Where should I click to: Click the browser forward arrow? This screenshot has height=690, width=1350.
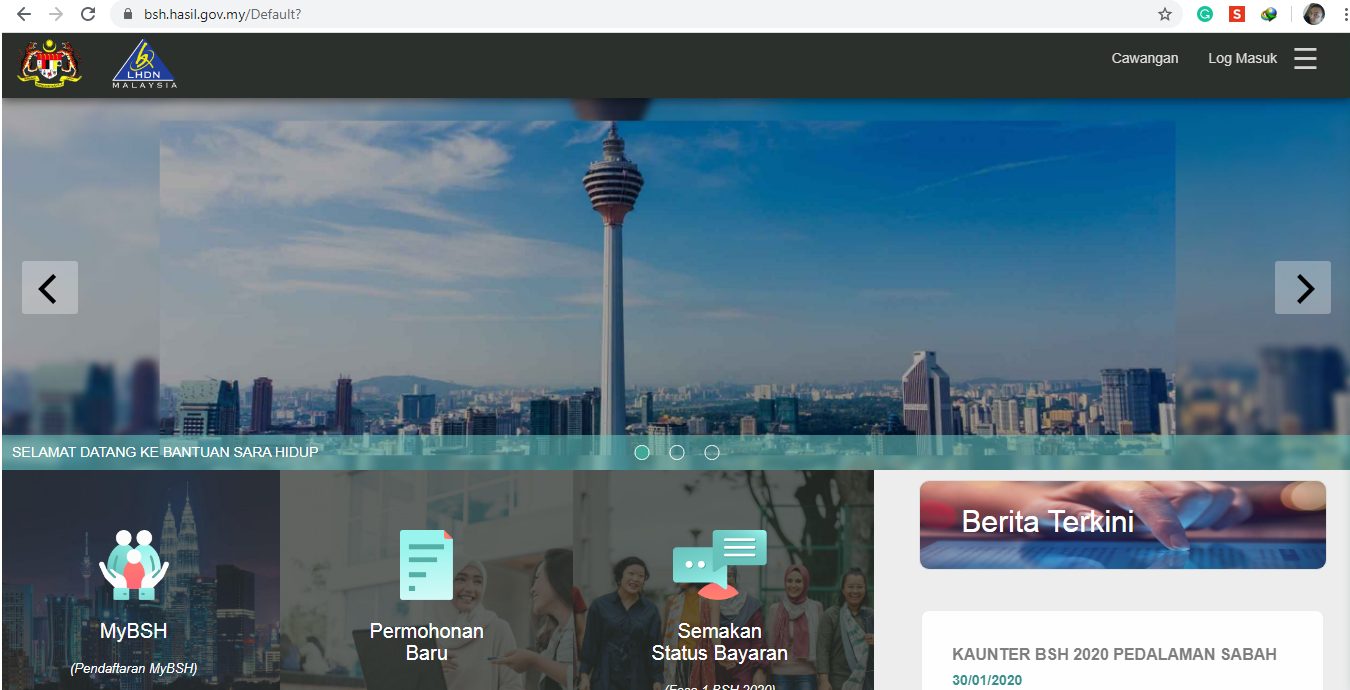pyautogui.click(x=56, y=14)
